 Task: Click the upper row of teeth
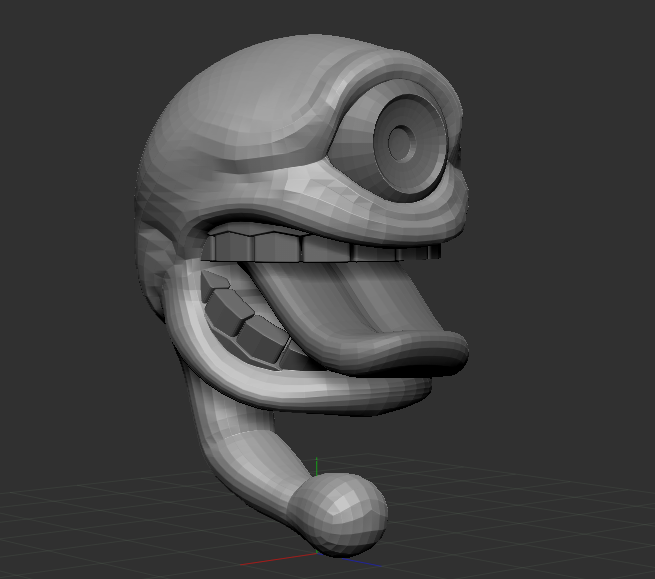(322, 246)
